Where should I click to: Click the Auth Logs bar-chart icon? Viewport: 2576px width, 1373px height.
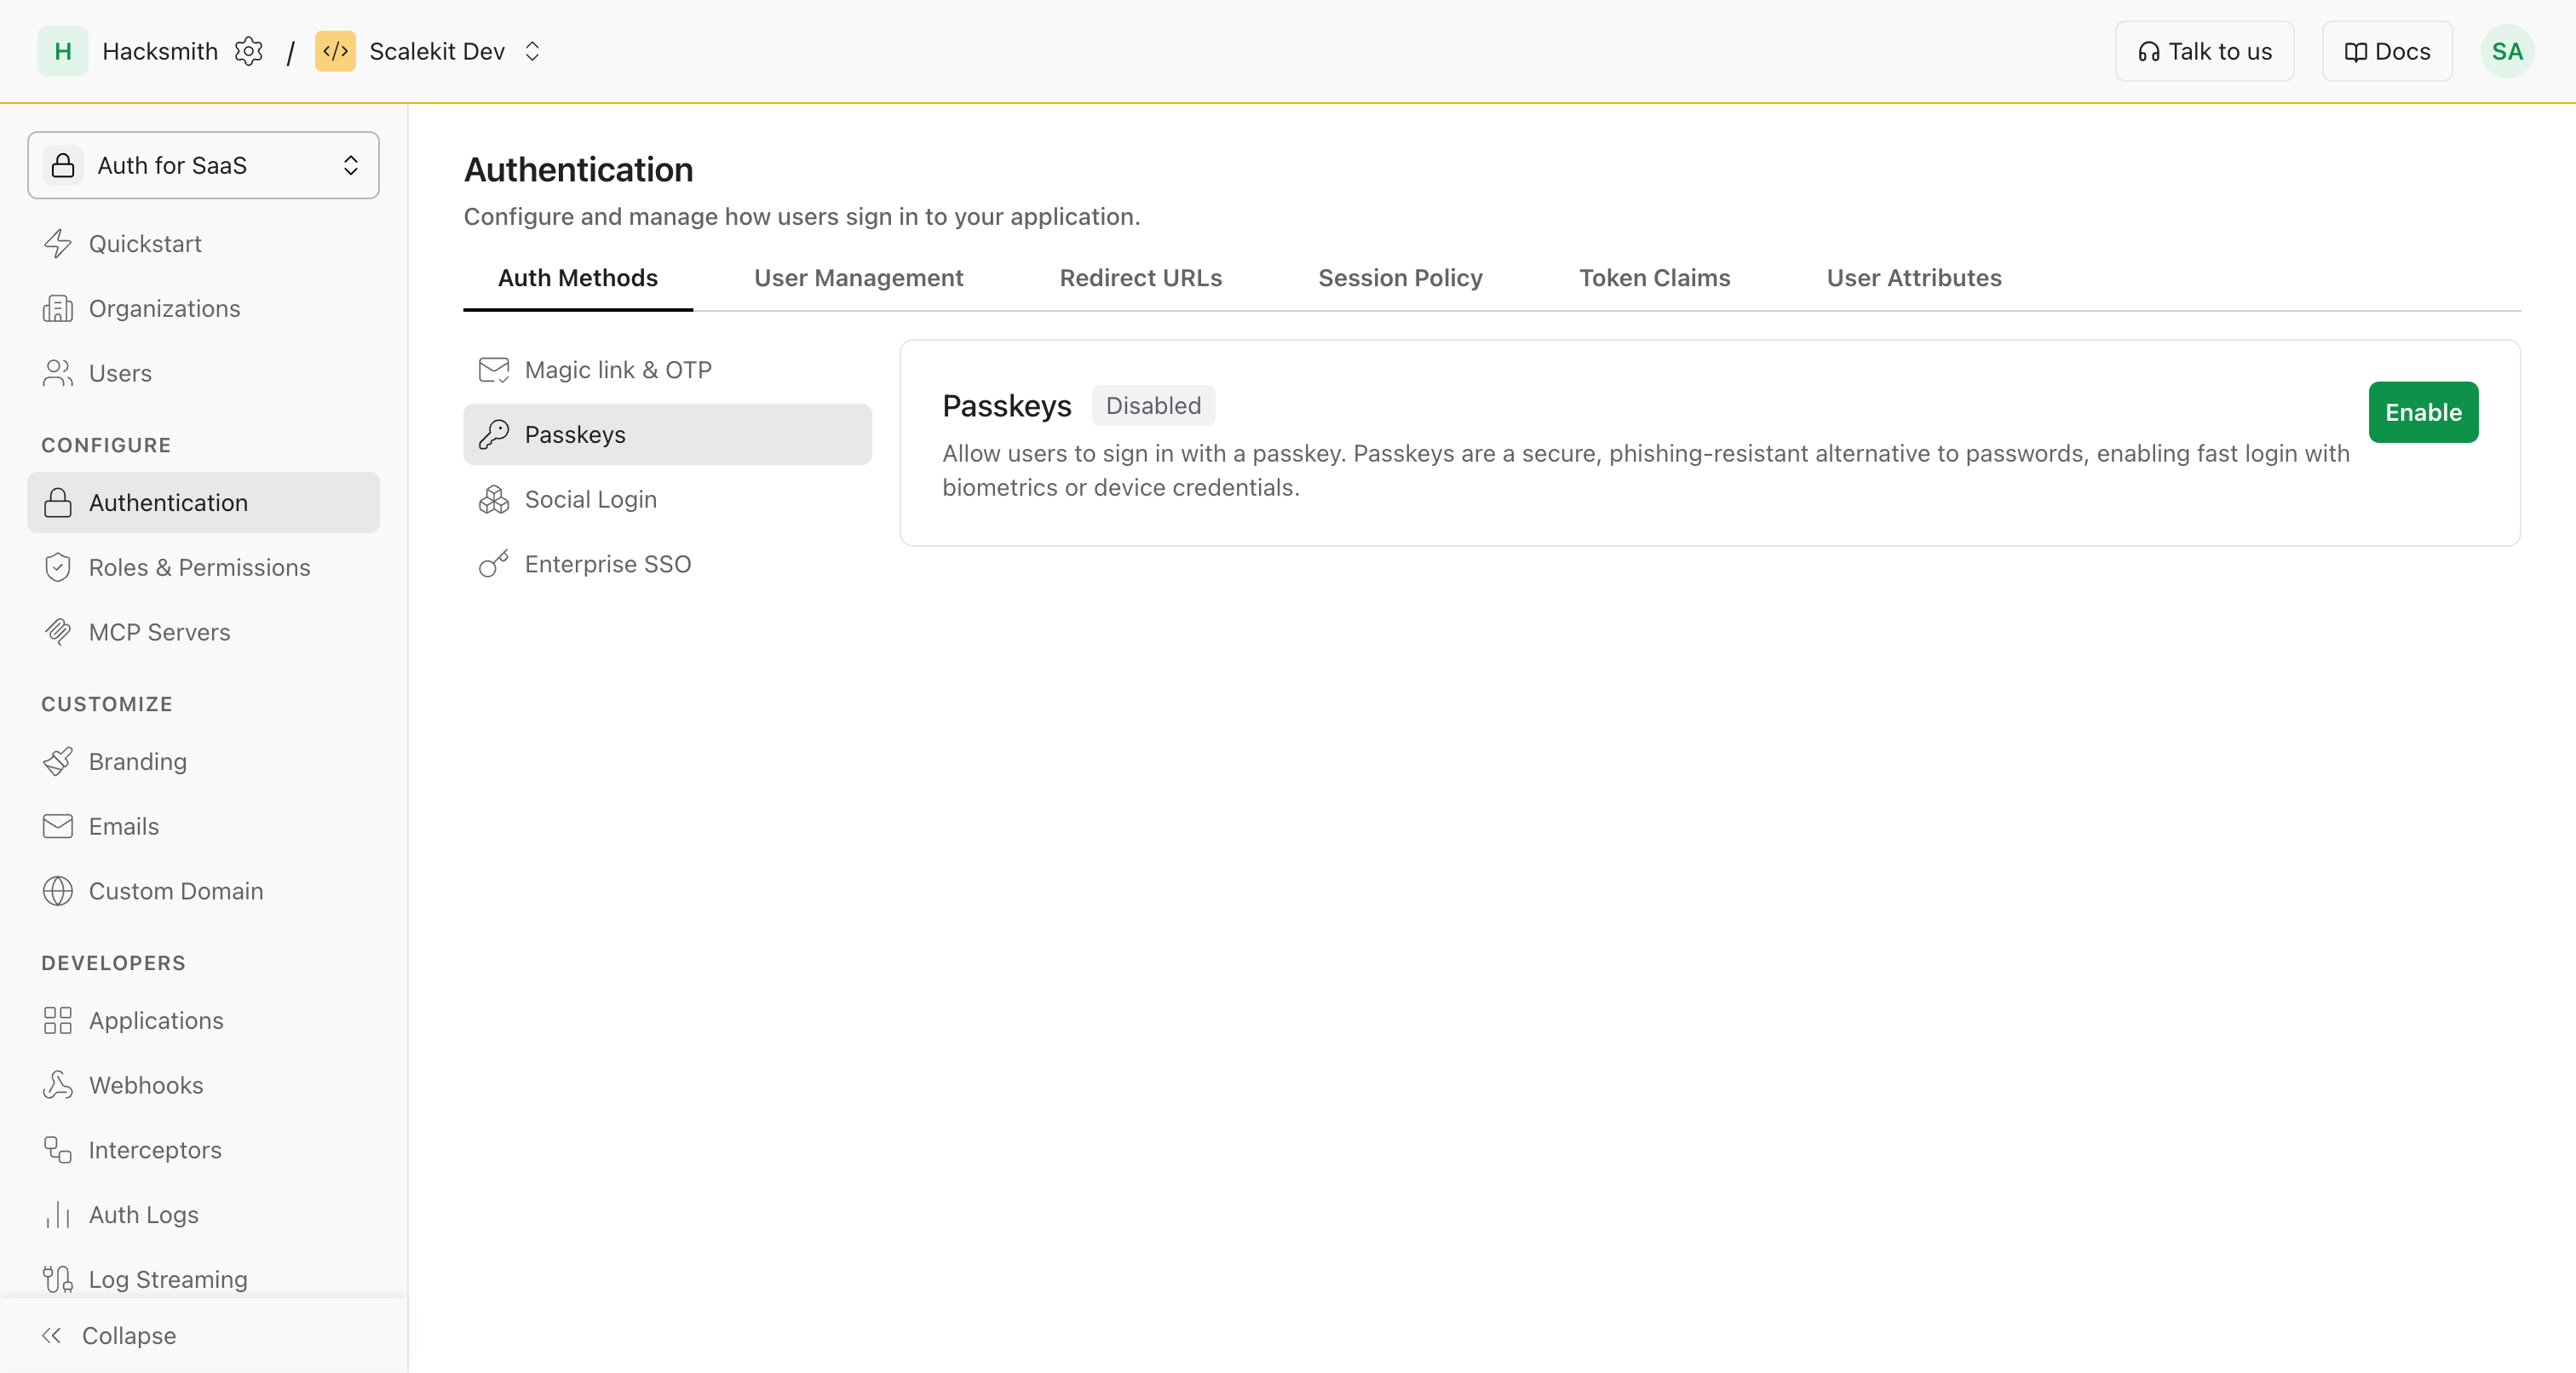click(58, 1215)
